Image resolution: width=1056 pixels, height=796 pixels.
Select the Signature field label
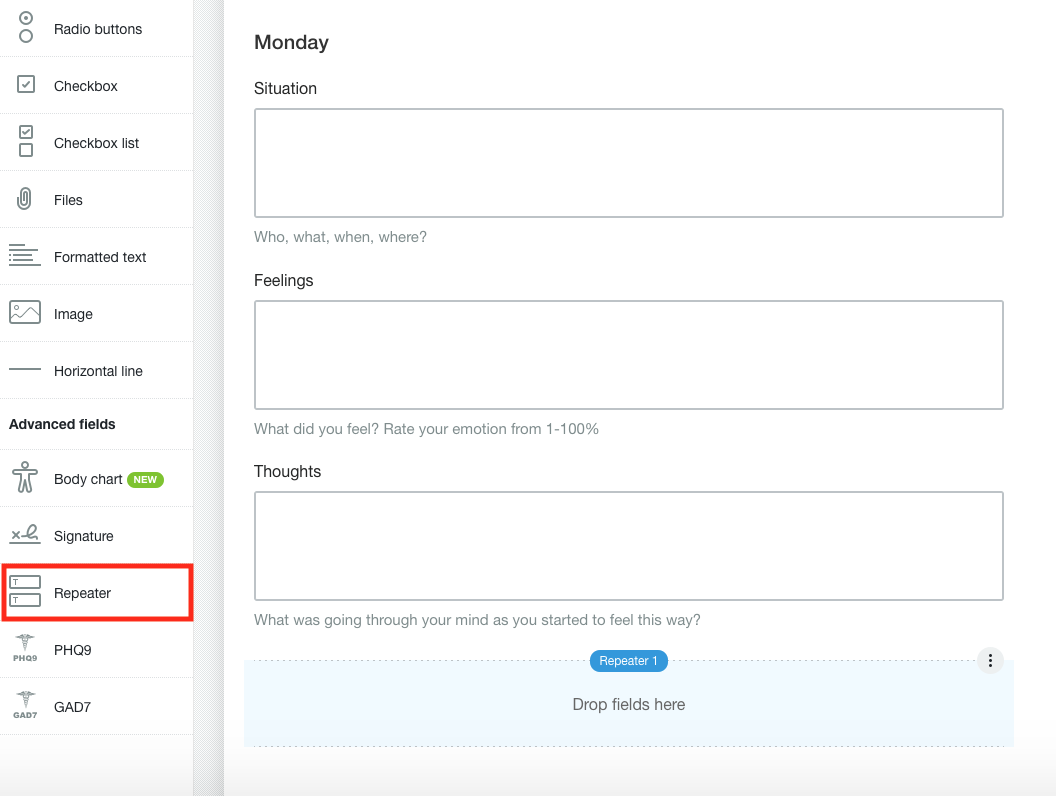point(84,536)
